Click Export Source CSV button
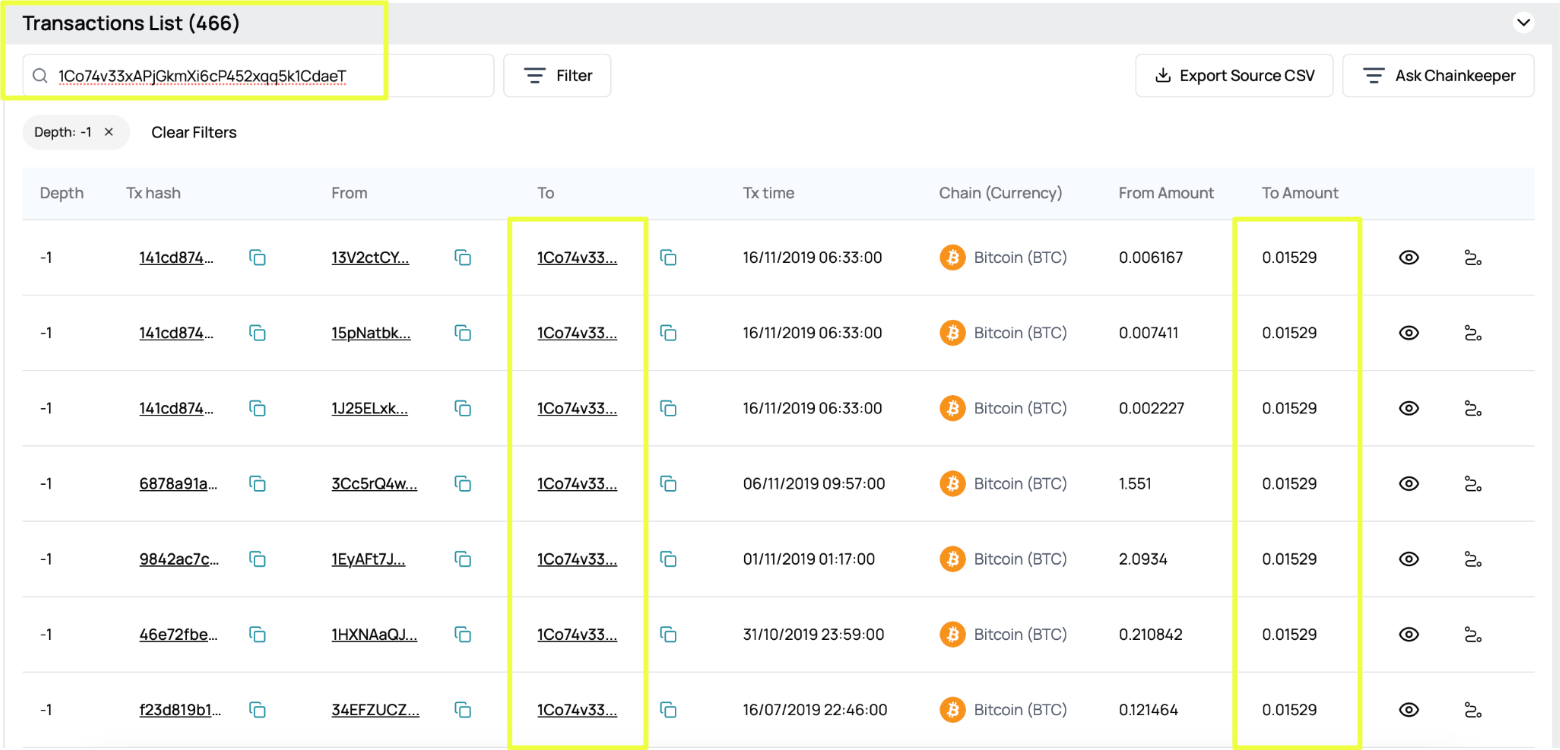Screen dimensions: 1560x750 tap(1234, 76)
